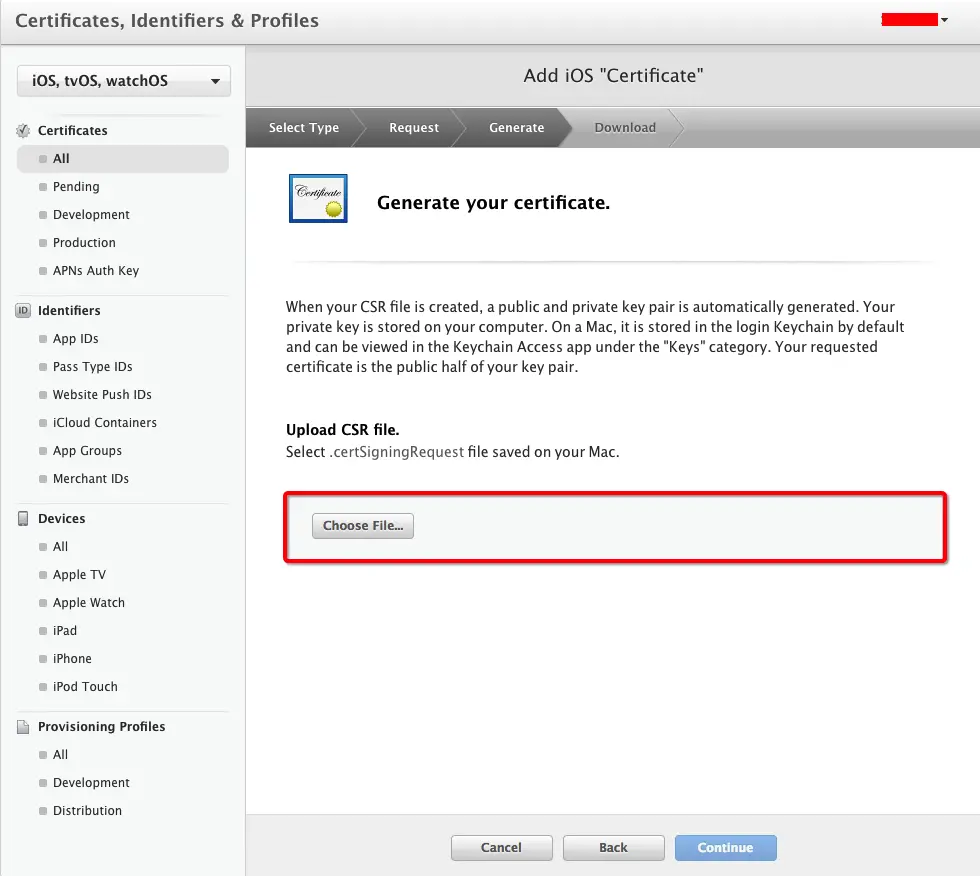Open Website Push IDs
The image size is (980, 876).
102,395
